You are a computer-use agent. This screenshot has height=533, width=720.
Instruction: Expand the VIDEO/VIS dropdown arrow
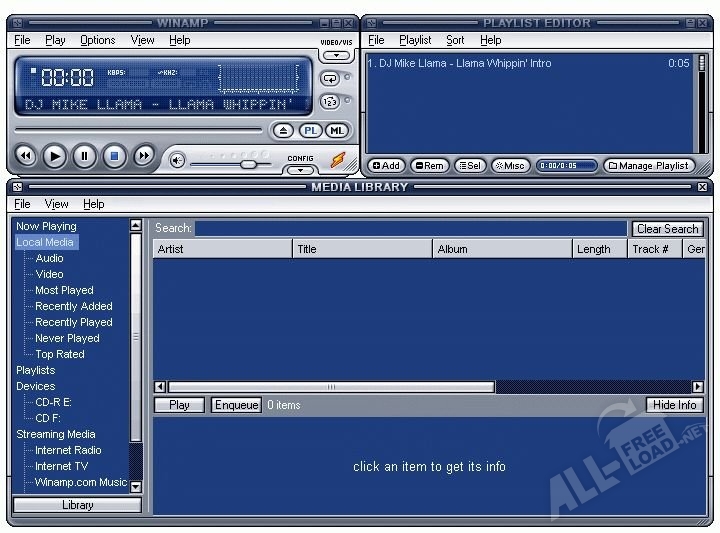(337, 56)
